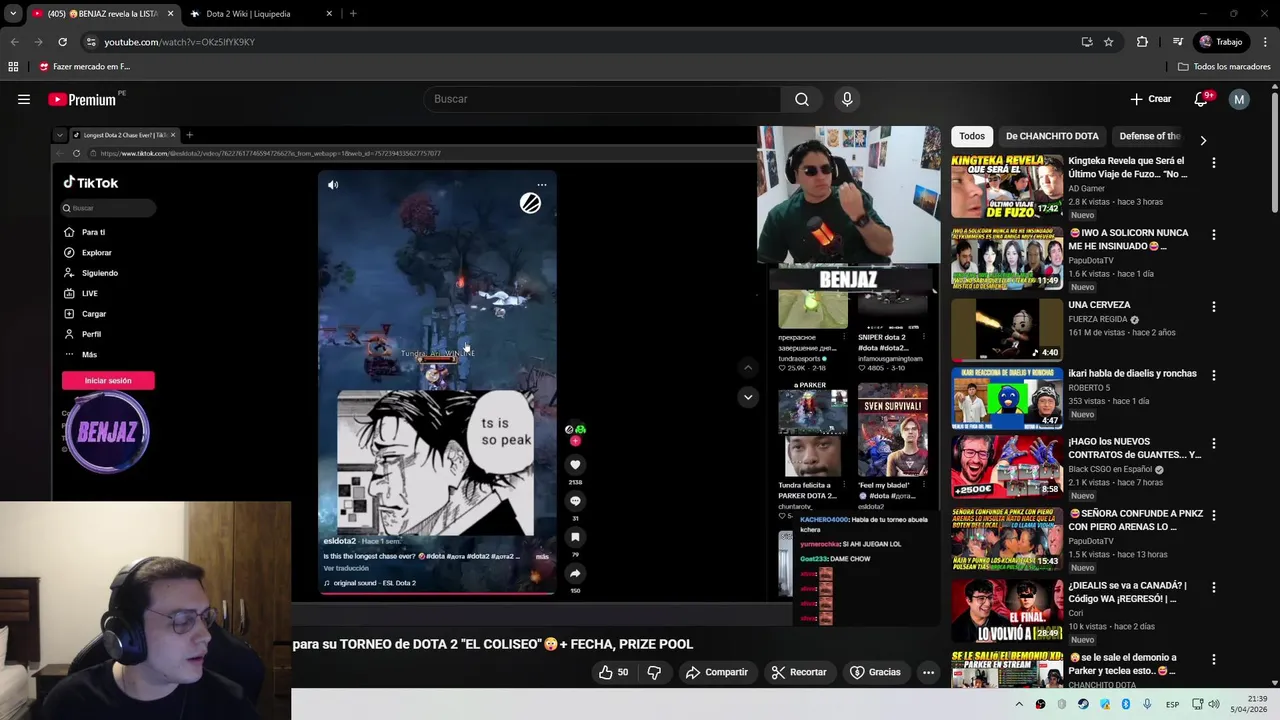
Task: Dislike the video with thumbs down
Action: 654,672
